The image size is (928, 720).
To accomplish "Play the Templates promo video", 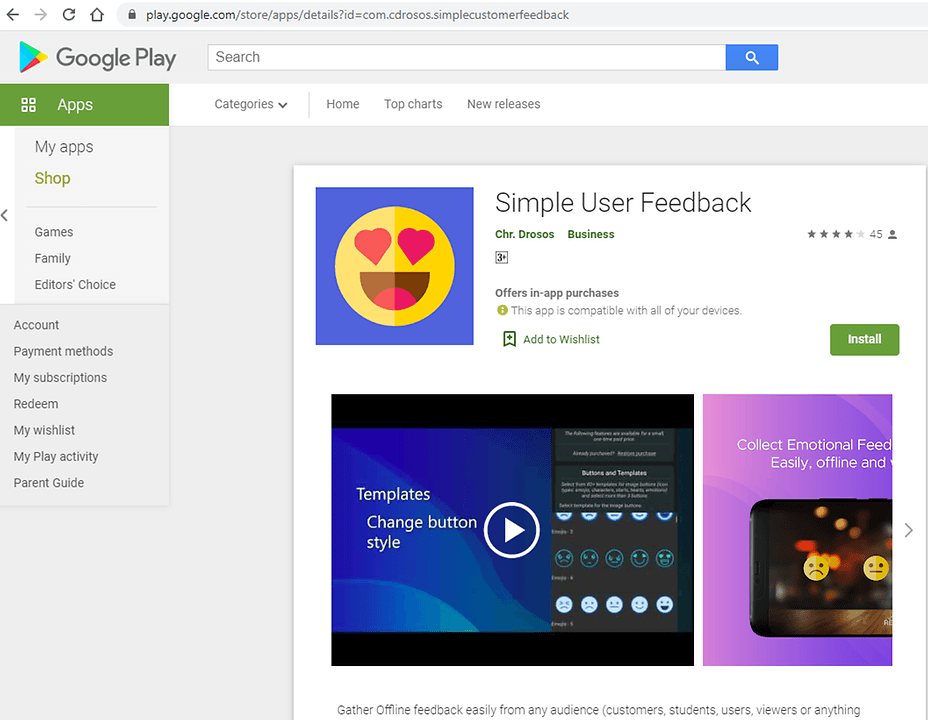I will point(511,530).
